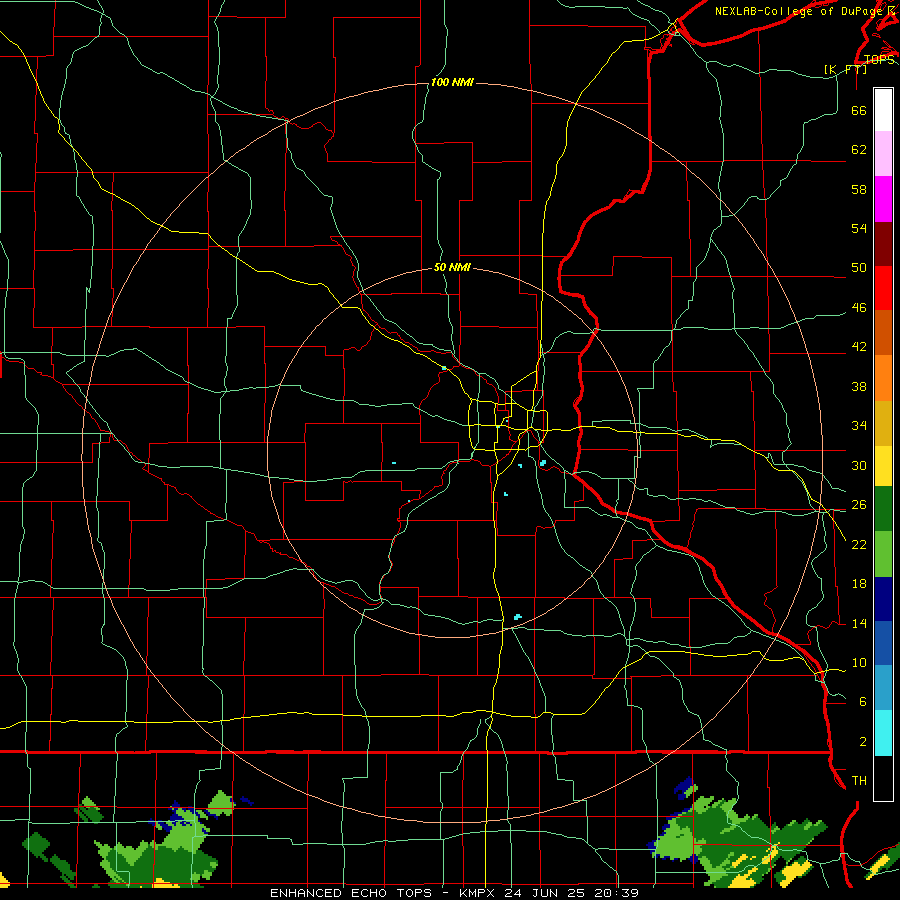The height and width of the screenshot is (900, 900).
Task: Click the white 66 kft color swatch
Action: coord(883,110)
